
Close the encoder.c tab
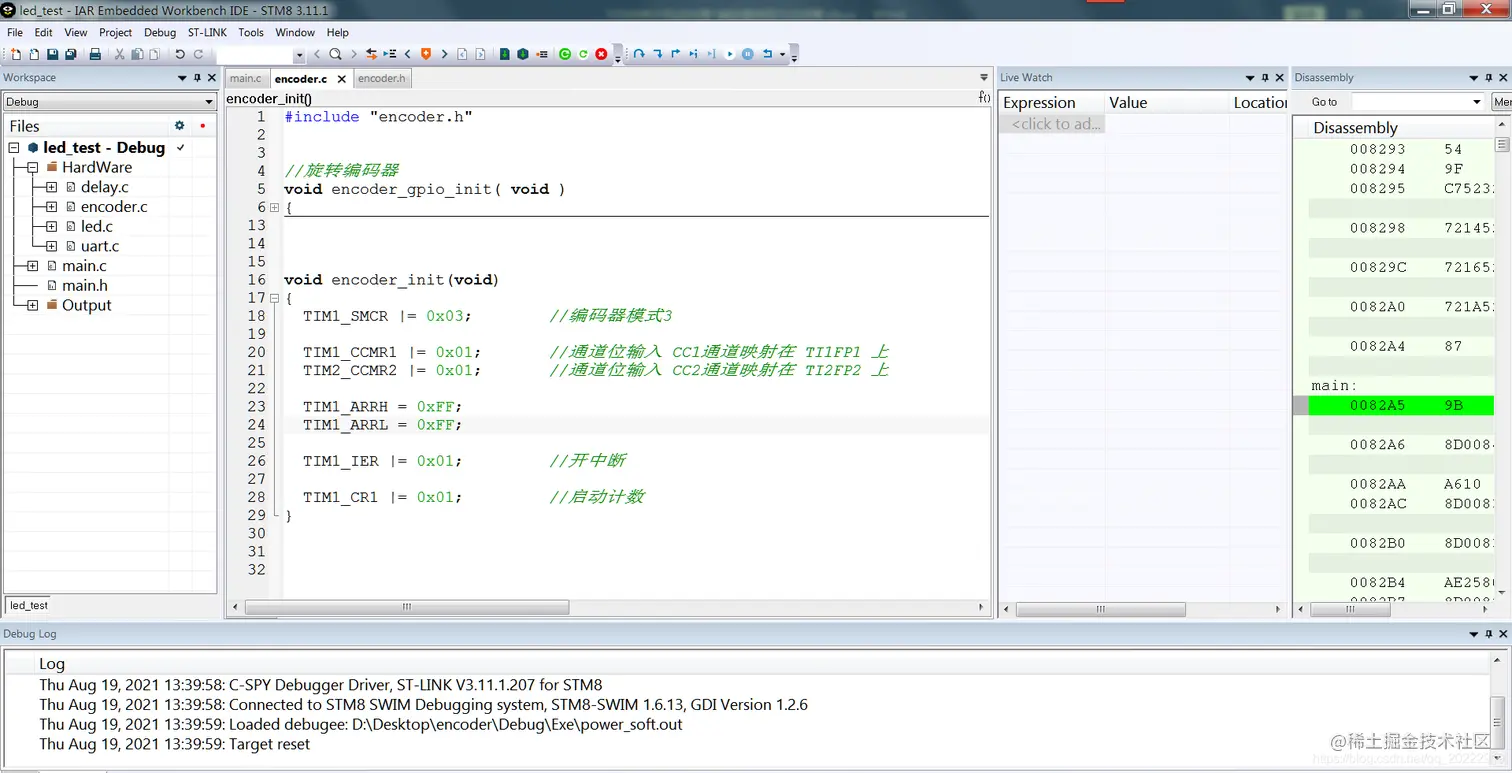point(341,78)
